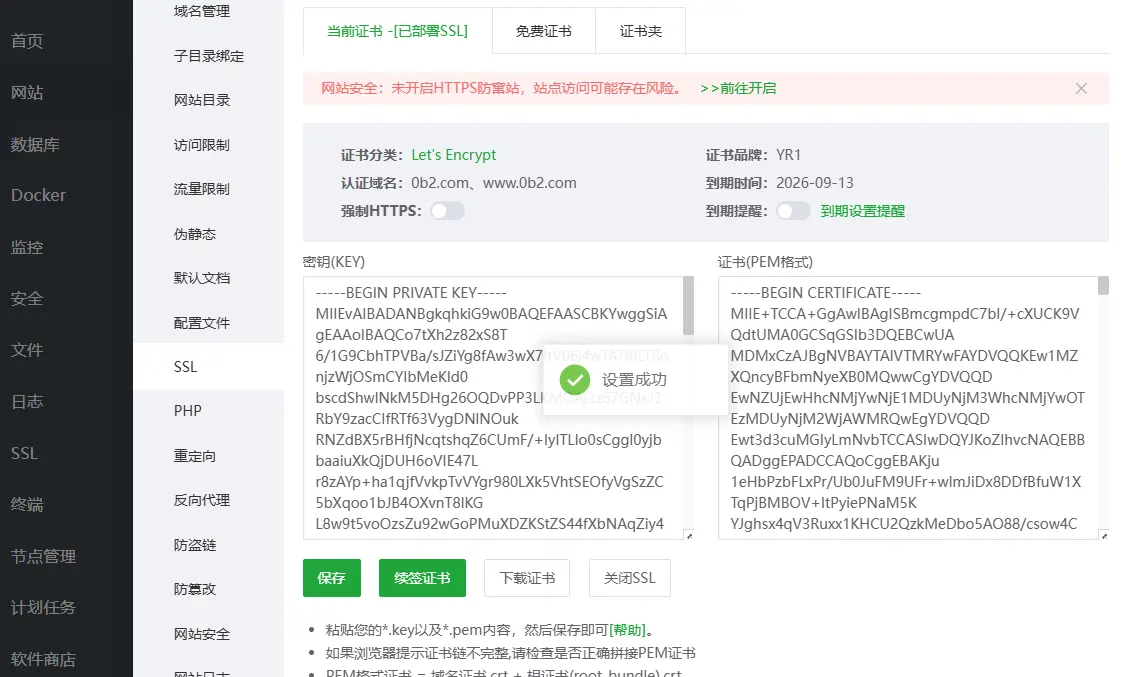Dismiss the HTTPS security warning banner
Image resolution: width=1125 pixels, height=677 pixels.
click(1081, 88)
